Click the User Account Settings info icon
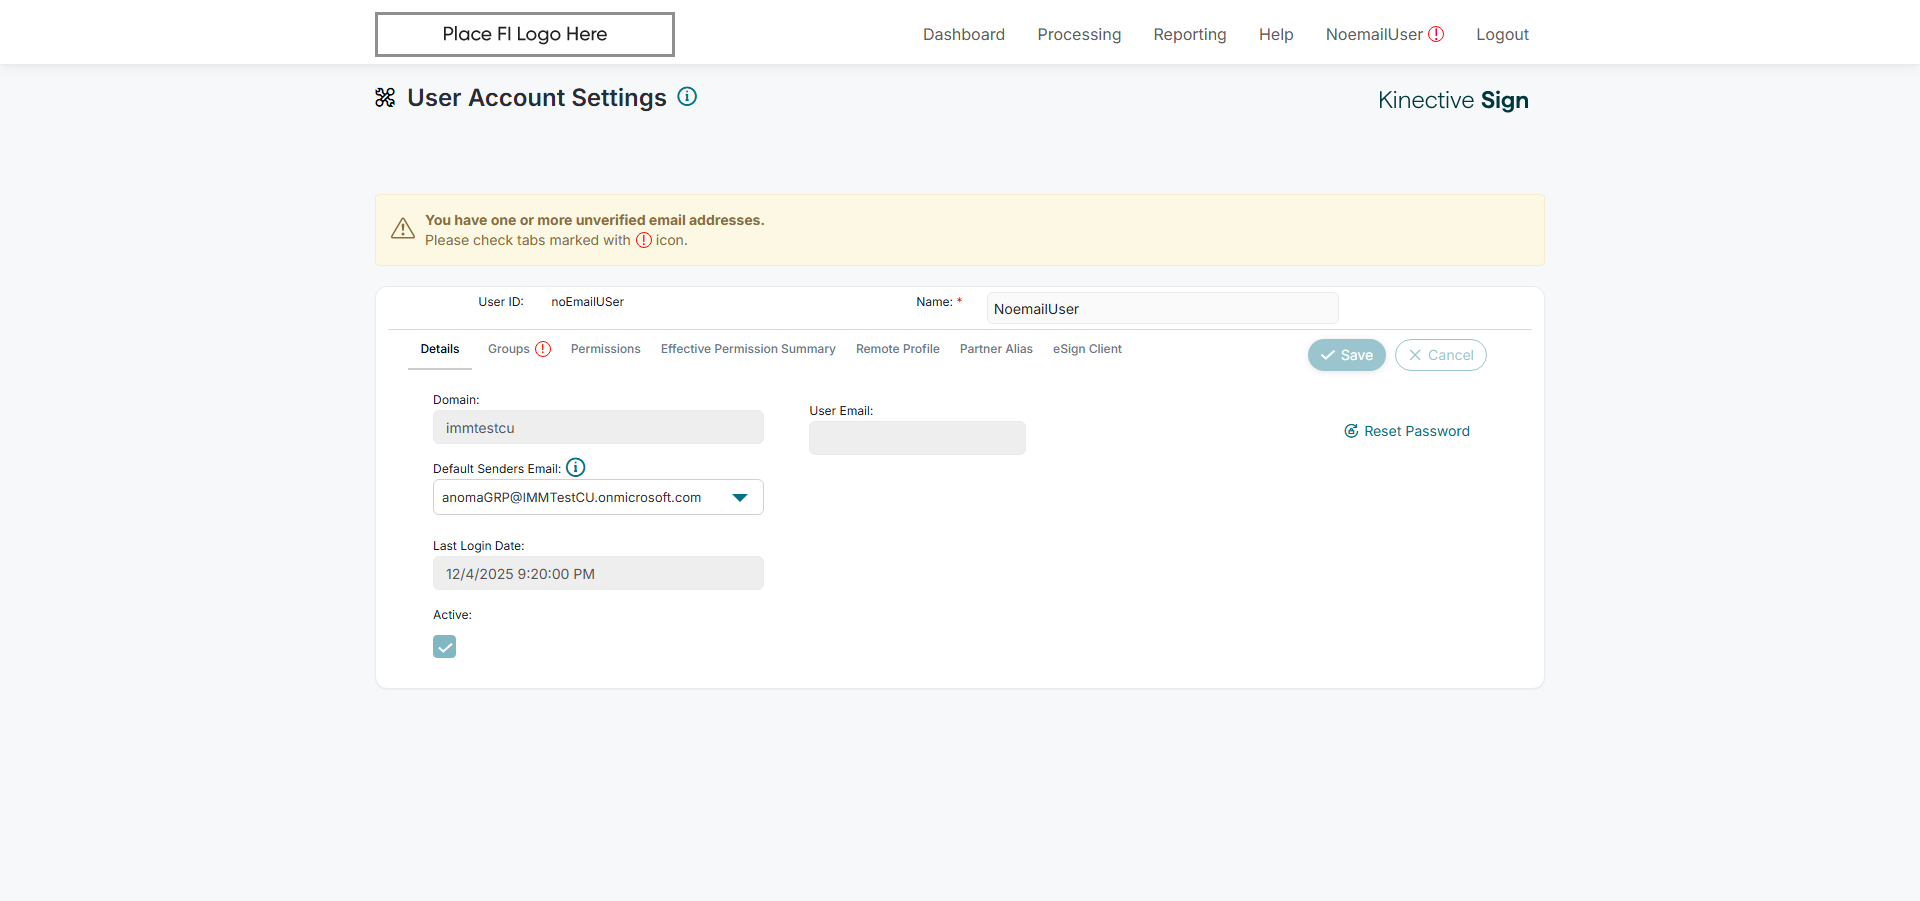 click(x=687, y=97)
